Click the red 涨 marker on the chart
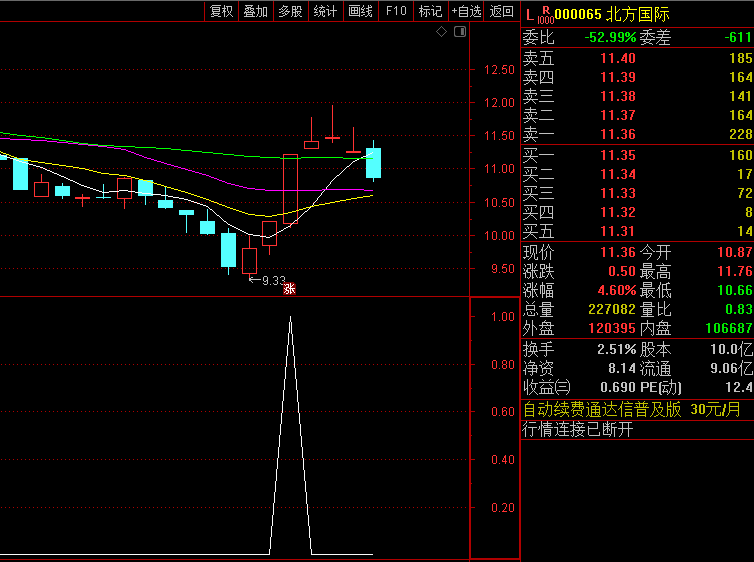 point(289,289)
